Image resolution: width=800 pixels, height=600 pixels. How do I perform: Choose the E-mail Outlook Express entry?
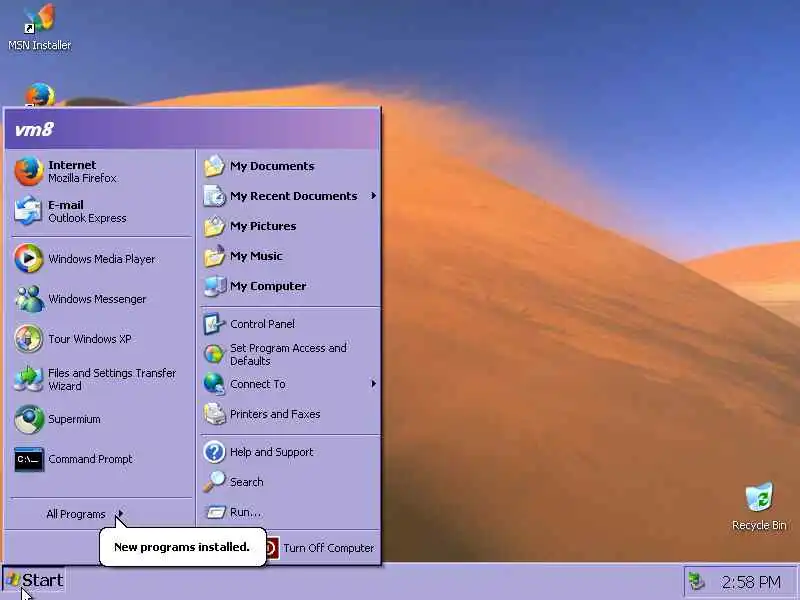[x=101, y=211]
